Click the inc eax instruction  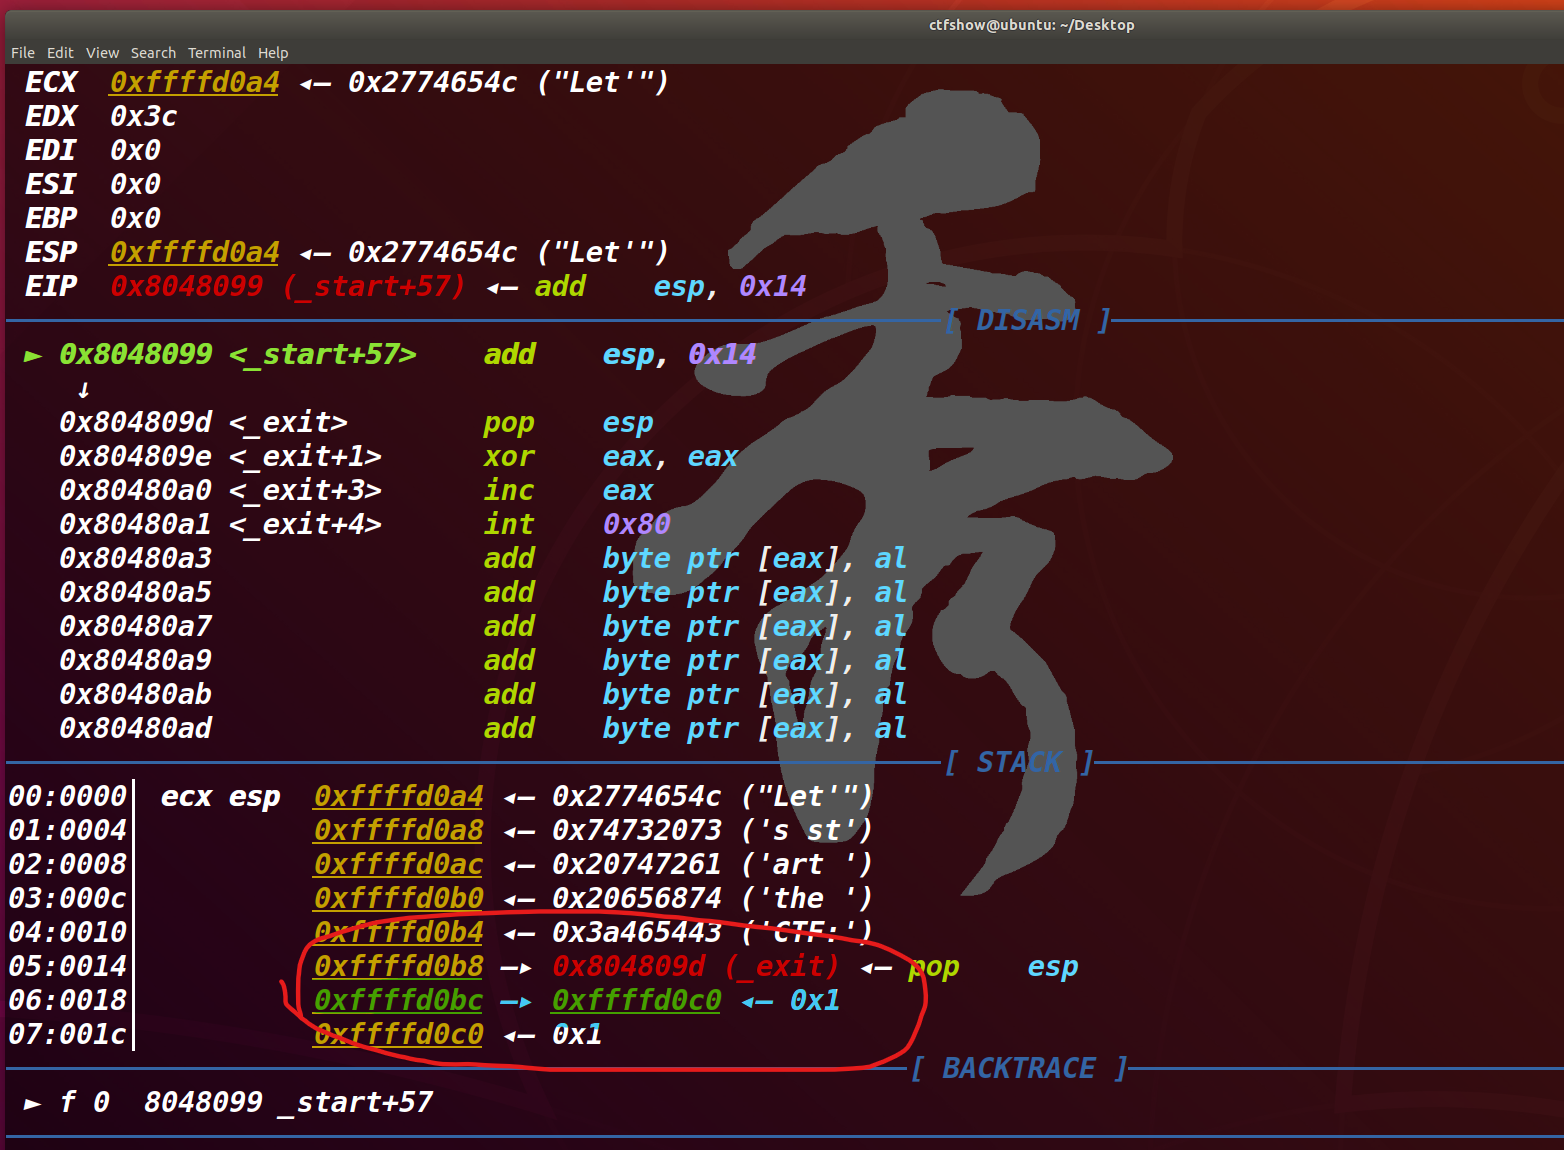click(568, 490)
